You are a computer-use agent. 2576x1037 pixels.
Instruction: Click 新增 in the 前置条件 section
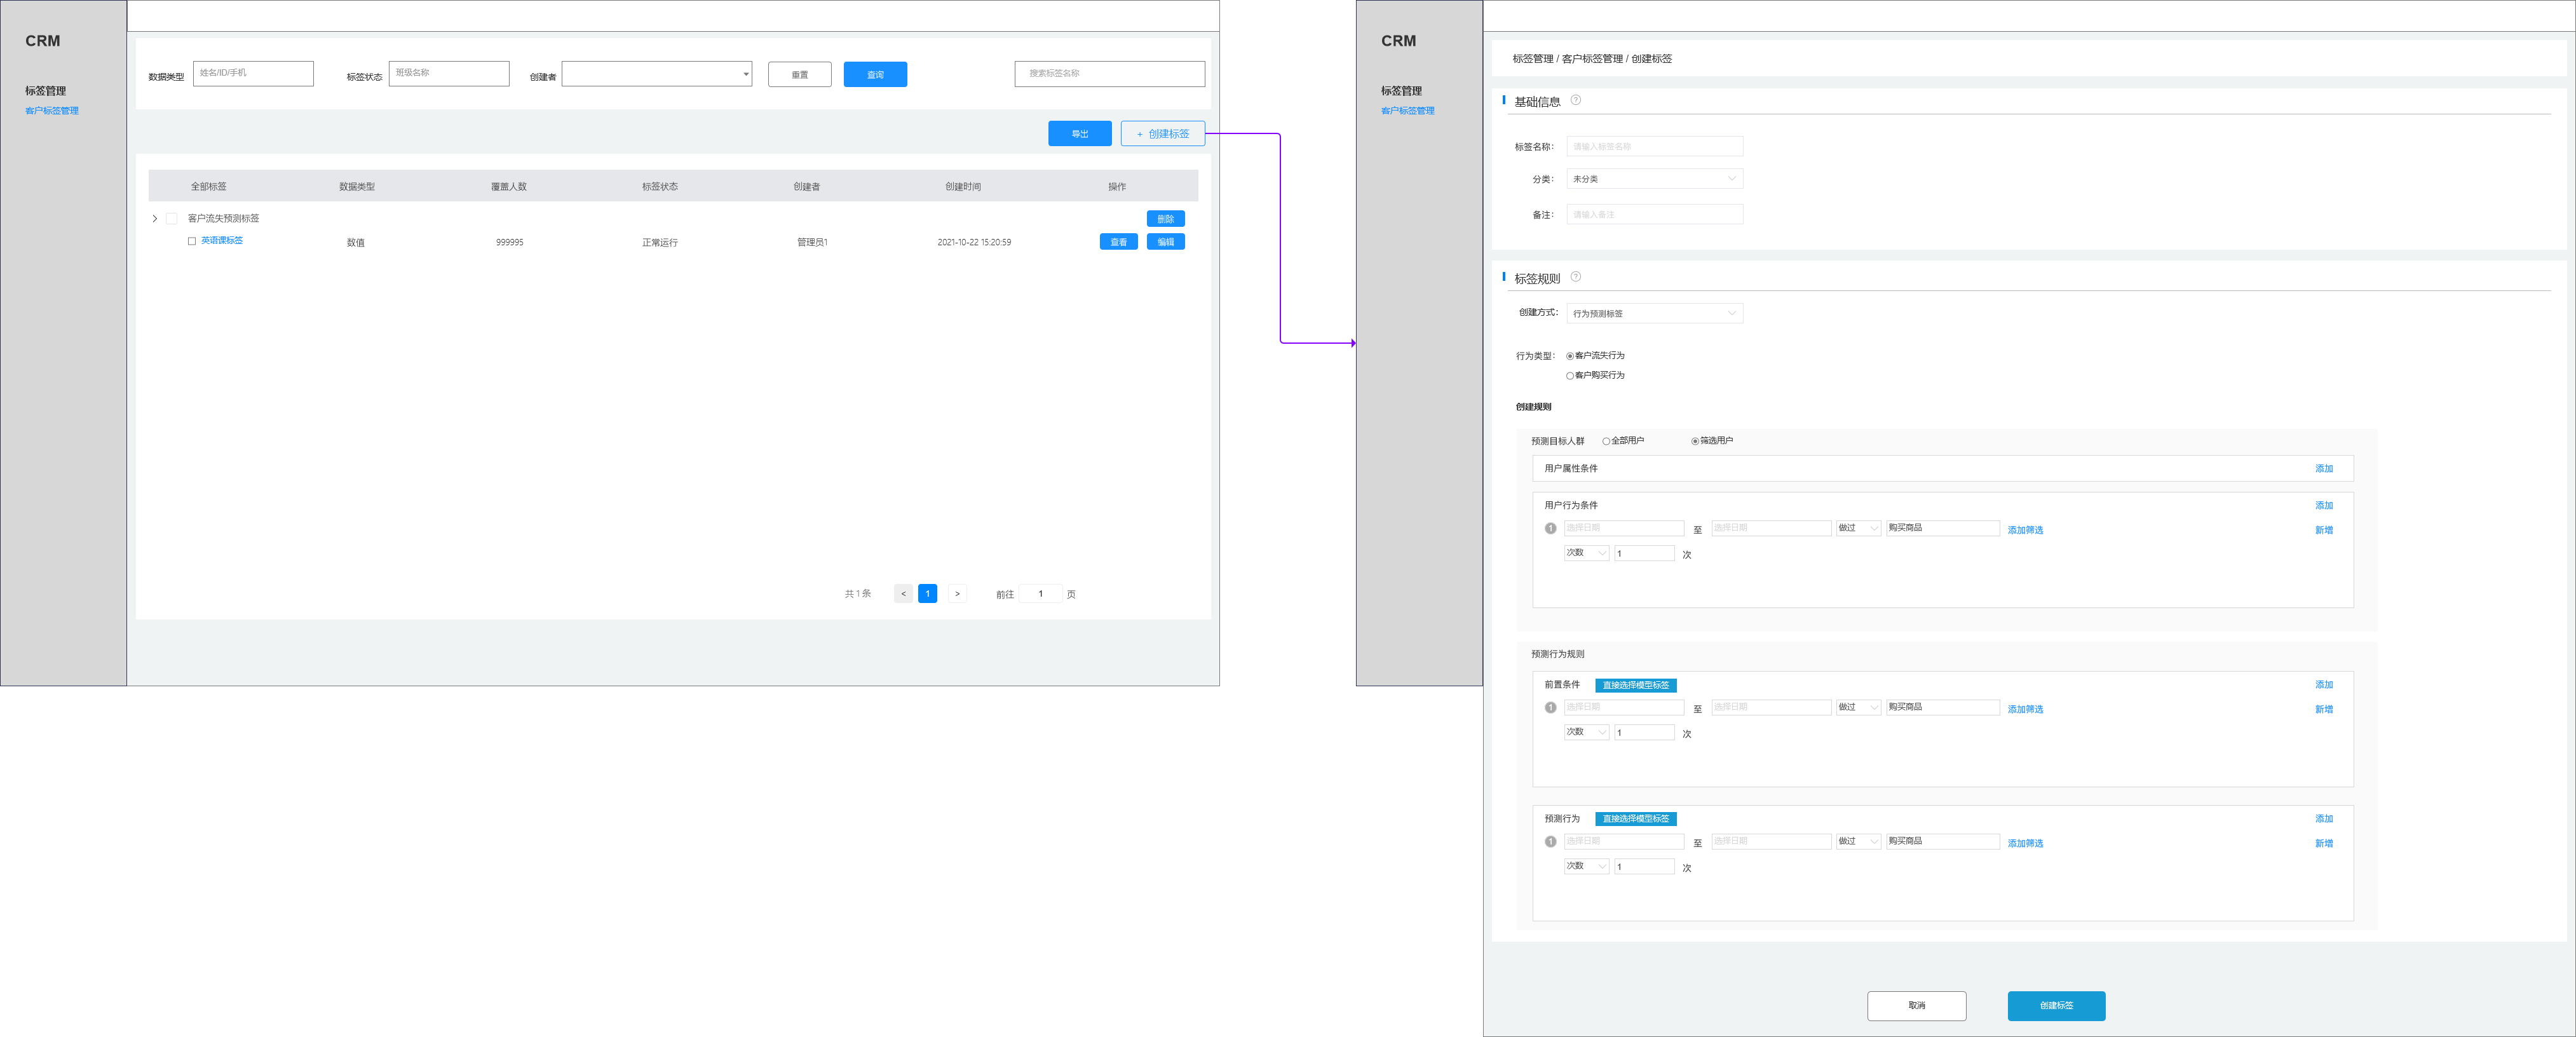[2324, 710]
